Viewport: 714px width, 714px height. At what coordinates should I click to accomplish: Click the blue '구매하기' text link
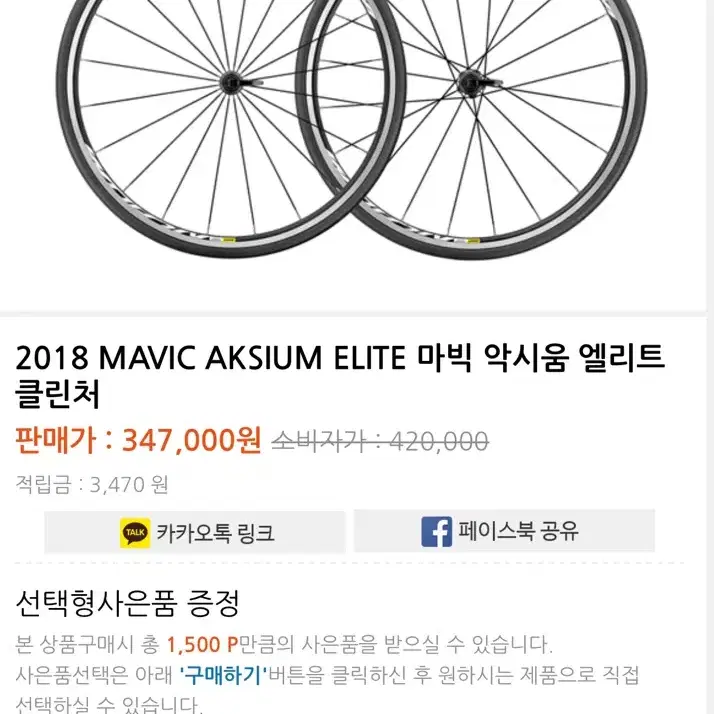223,676
